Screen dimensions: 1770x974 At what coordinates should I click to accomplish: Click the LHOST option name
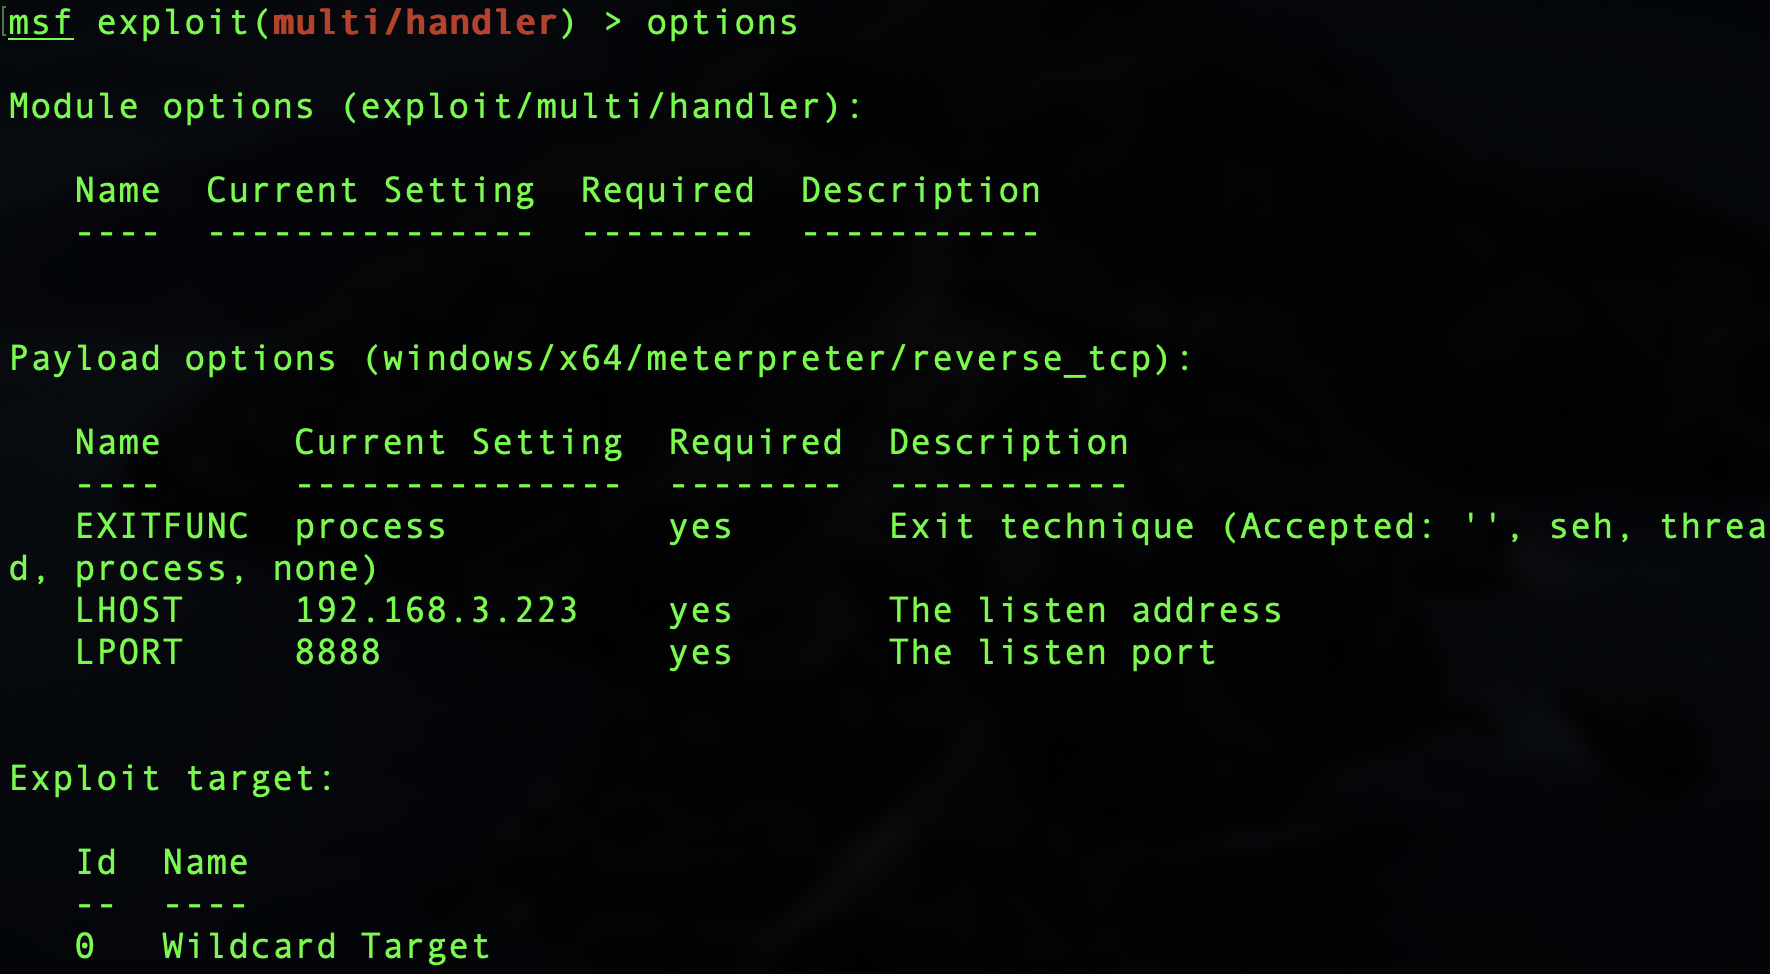[x=129, y=611]
